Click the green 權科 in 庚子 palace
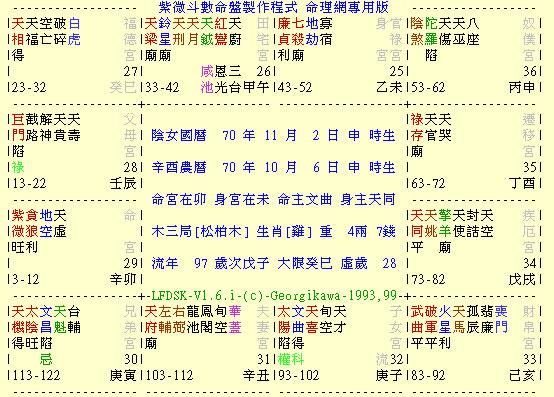The image size is (554, 397). point(291,359)
